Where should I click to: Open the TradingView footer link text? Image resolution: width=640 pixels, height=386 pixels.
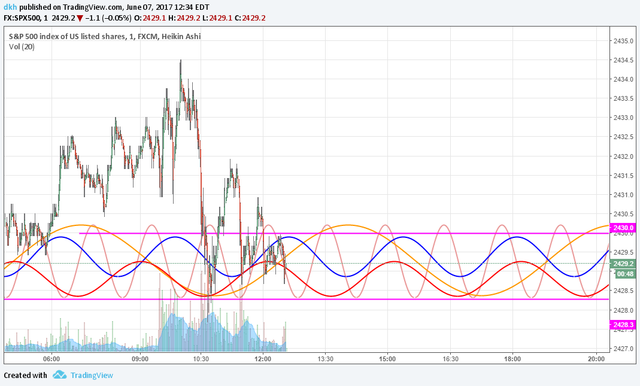tap(92, 375)
